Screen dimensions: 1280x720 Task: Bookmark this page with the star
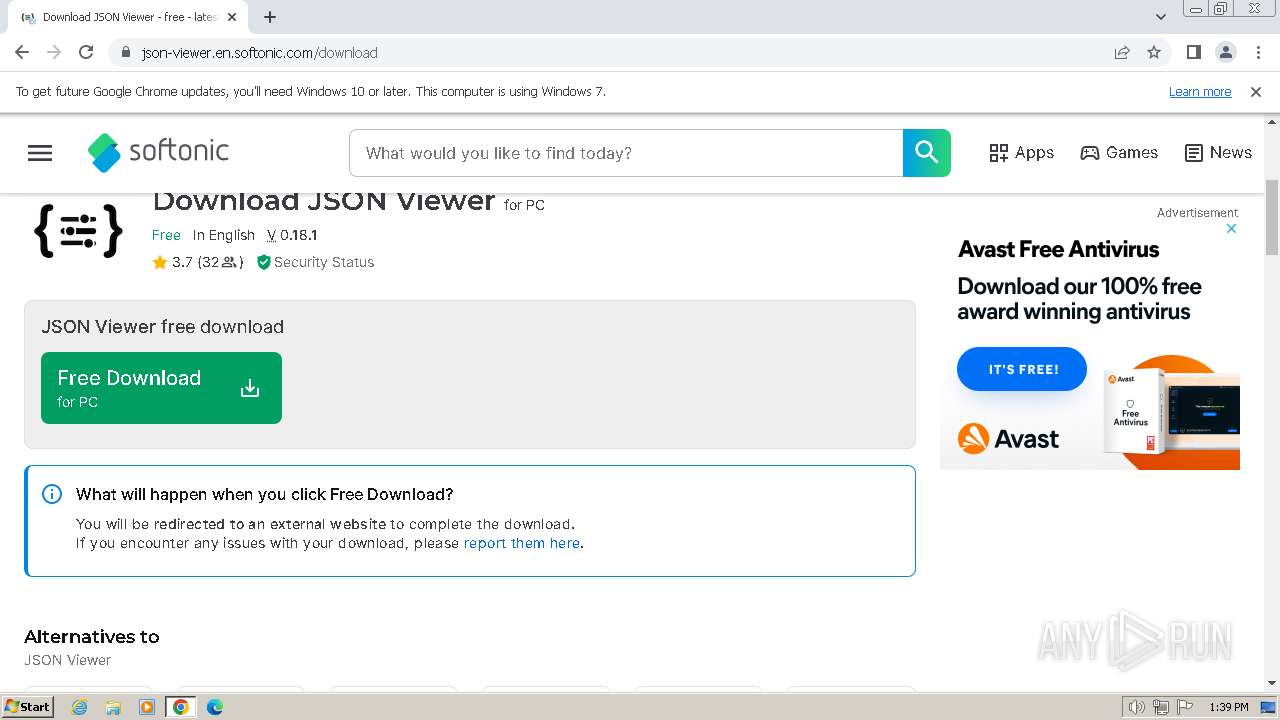[x=1154, y=53]
